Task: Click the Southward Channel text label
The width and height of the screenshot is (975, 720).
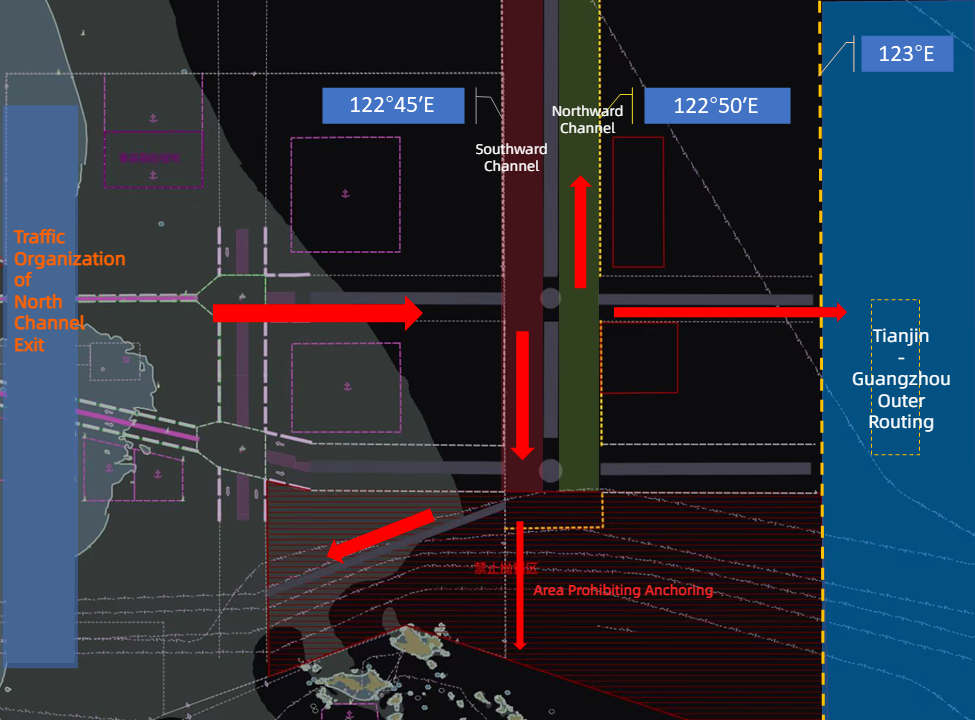Action: (x=511, y=158)
